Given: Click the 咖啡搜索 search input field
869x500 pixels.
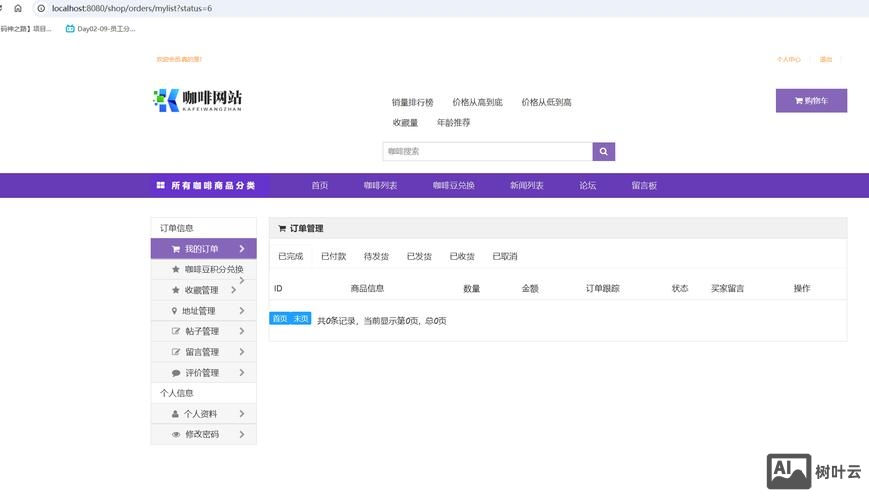Looking at the screenshot, I should pyautogui.click(x=488, y=151).
